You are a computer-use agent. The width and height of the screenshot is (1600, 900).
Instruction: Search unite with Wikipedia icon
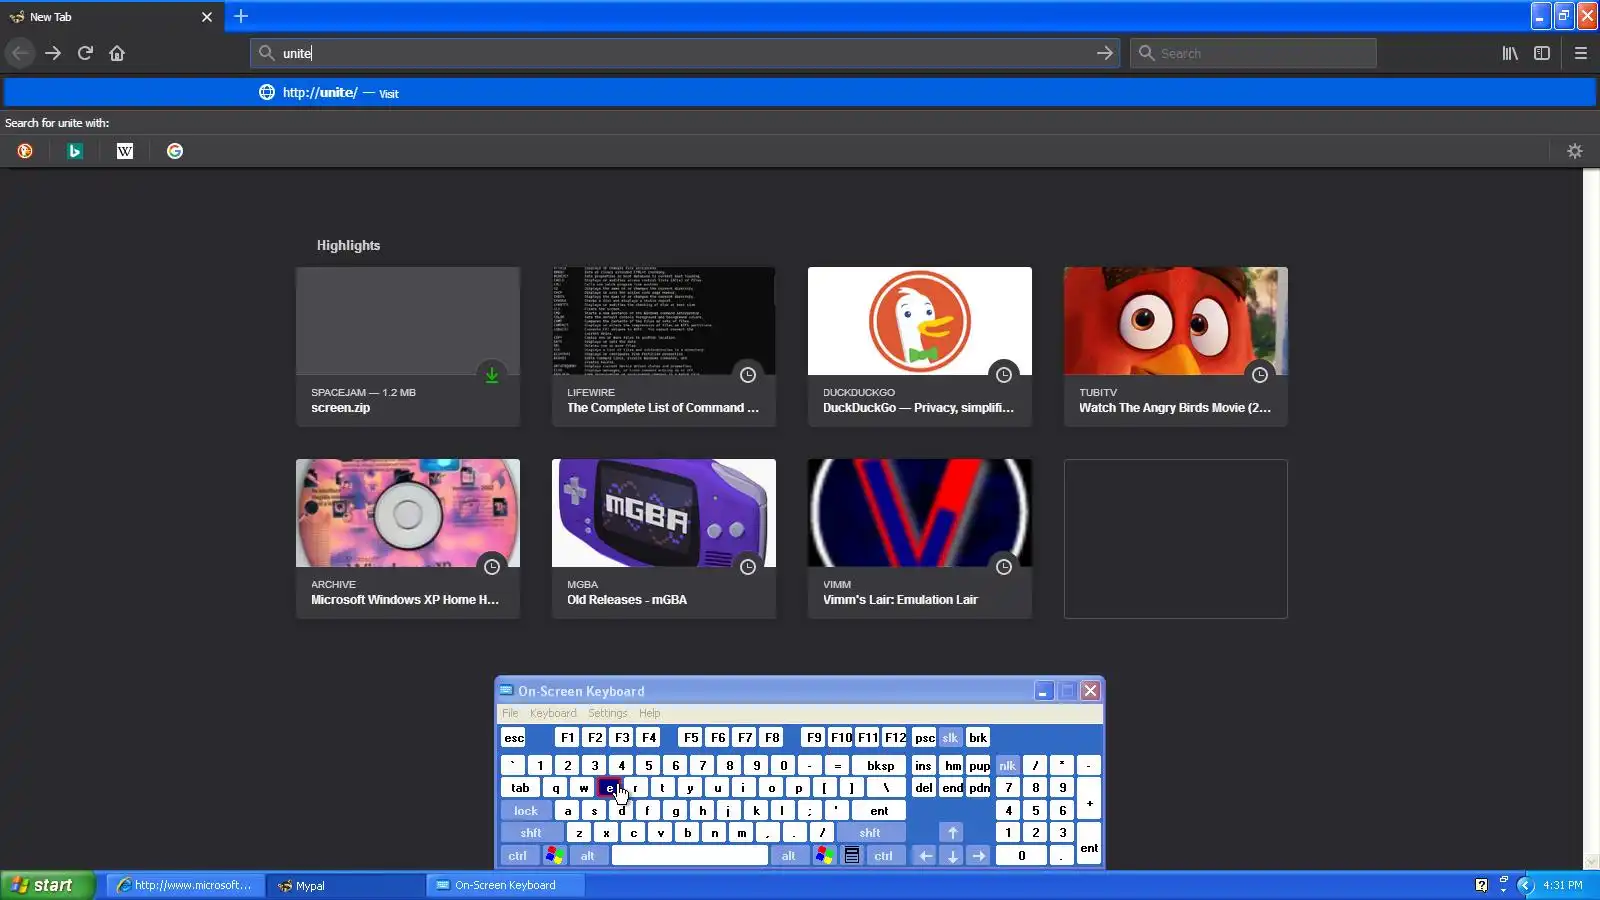(125, 151)
